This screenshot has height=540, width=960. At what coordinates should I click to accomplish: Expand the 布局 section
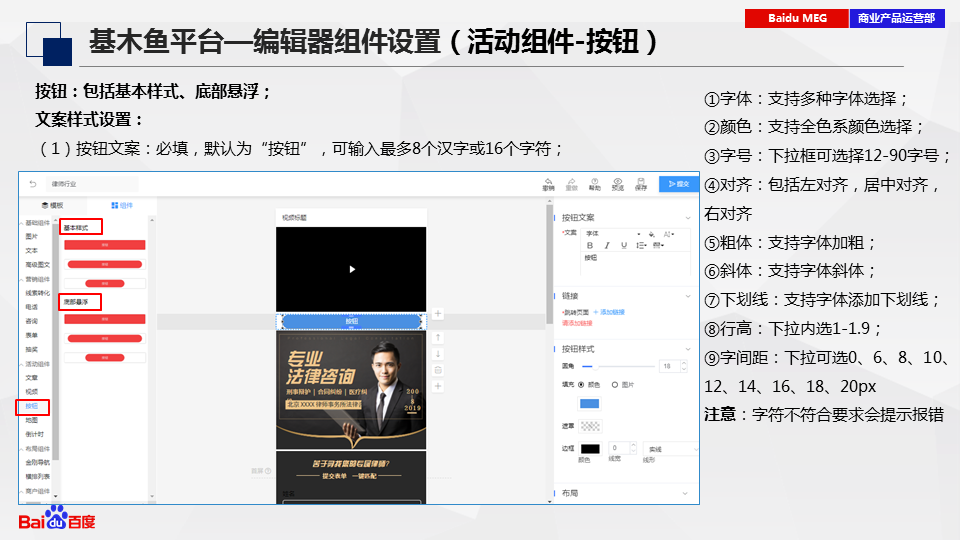[x=685, y=493]
